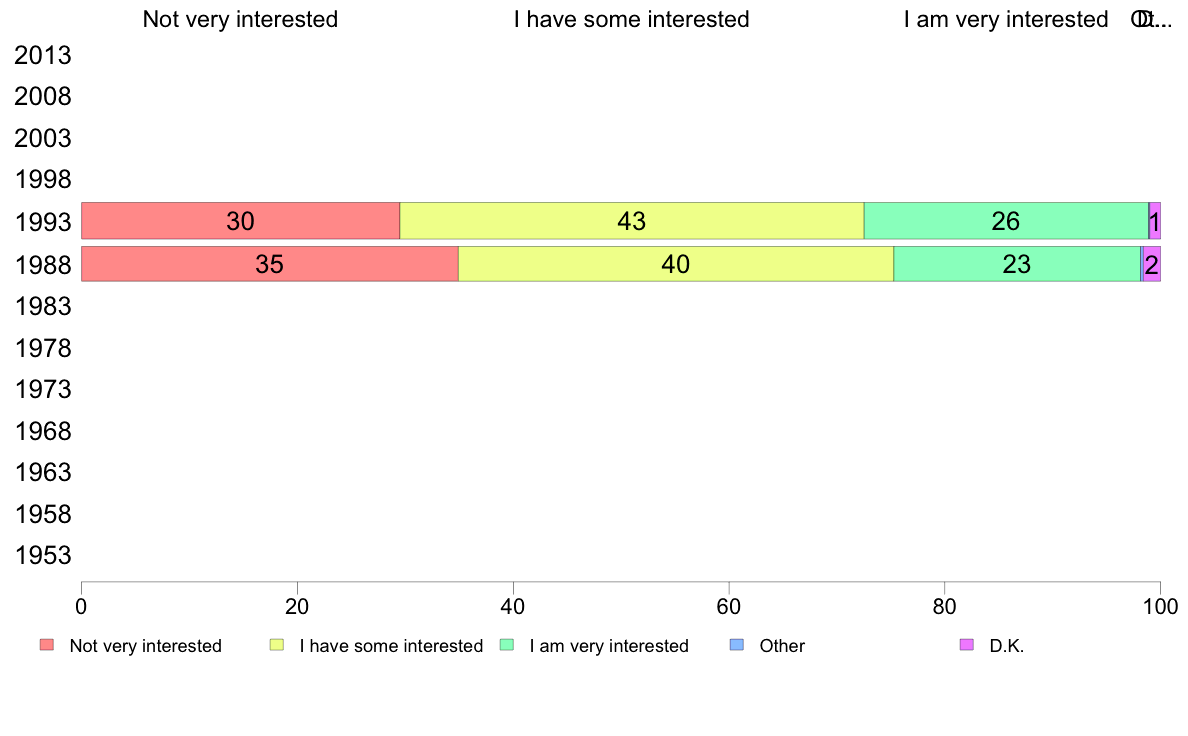Click the 1993 year axis label
Image resolution: width=1188 pixels, height=736 pixels.
(x=43, y=222)
